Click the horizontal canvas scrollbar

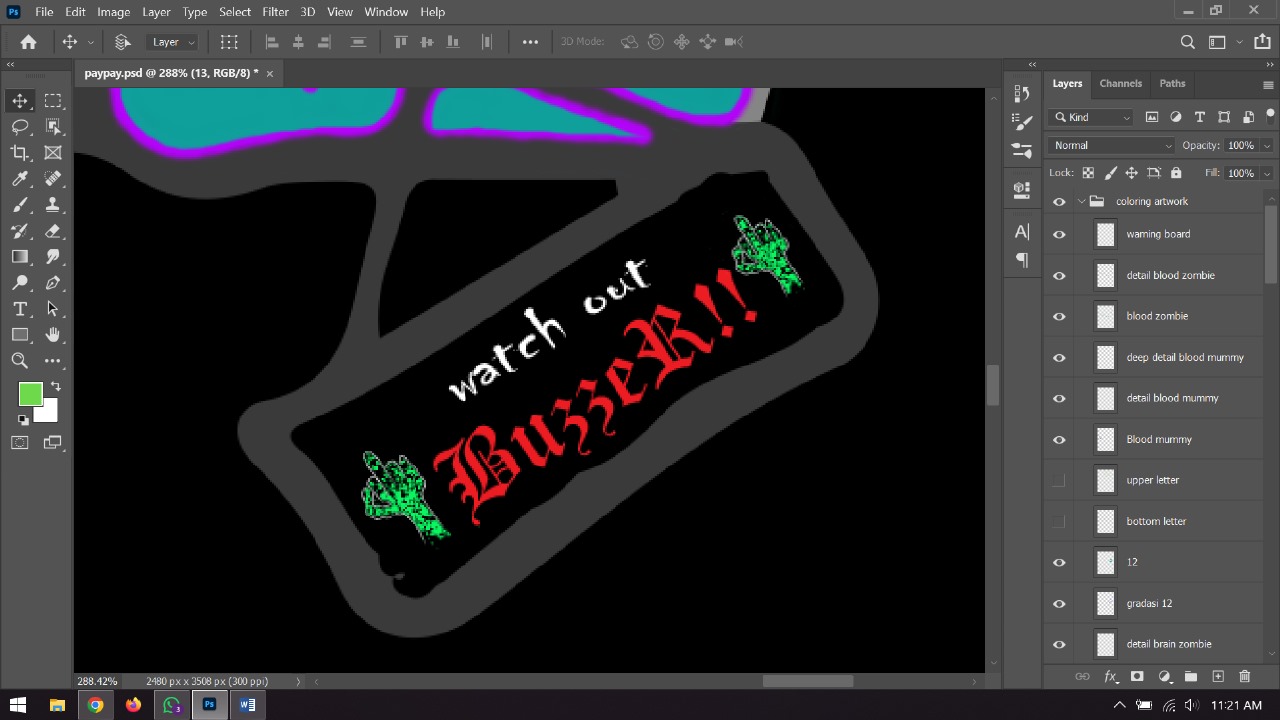coord(808,682)
